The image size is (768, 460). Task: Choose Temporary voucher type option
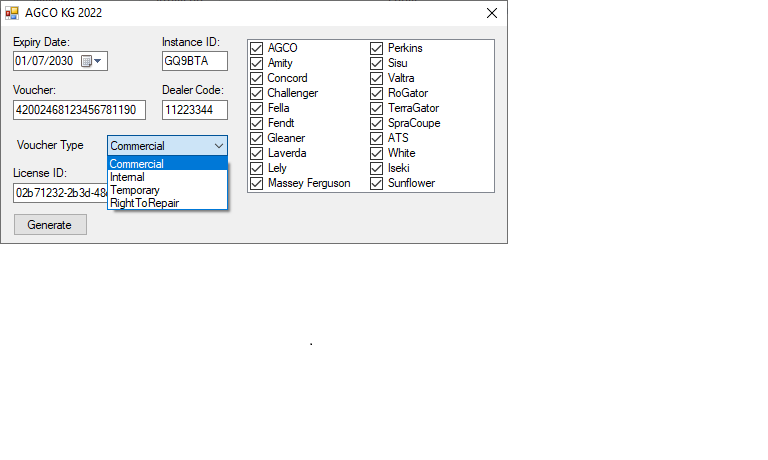pyautogui.click(x=135, y=190)
